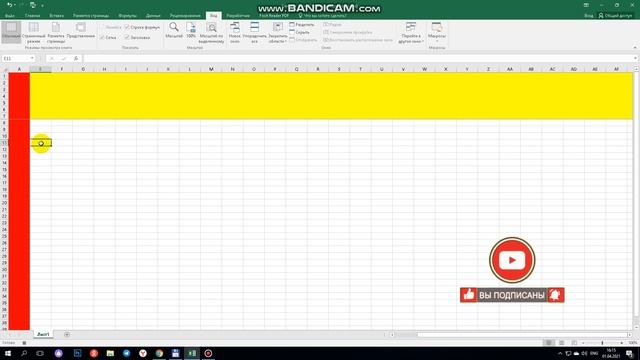Open the Photoshop icon on the taskbar
Screen dimensions: 640x360
(78, 353)
